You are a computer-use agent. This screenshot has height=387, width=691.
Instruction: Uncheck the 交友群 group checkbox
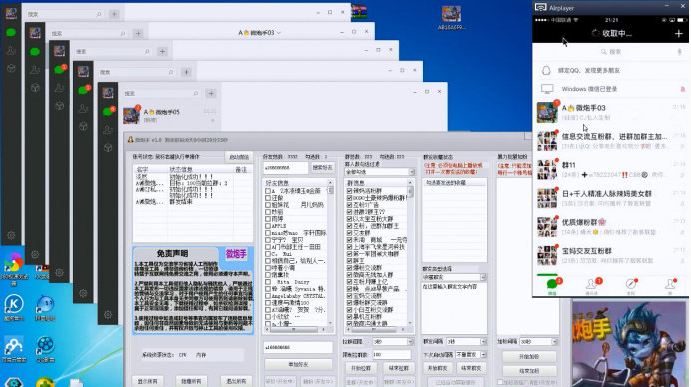pyautogui.click(x=349, y=233)
